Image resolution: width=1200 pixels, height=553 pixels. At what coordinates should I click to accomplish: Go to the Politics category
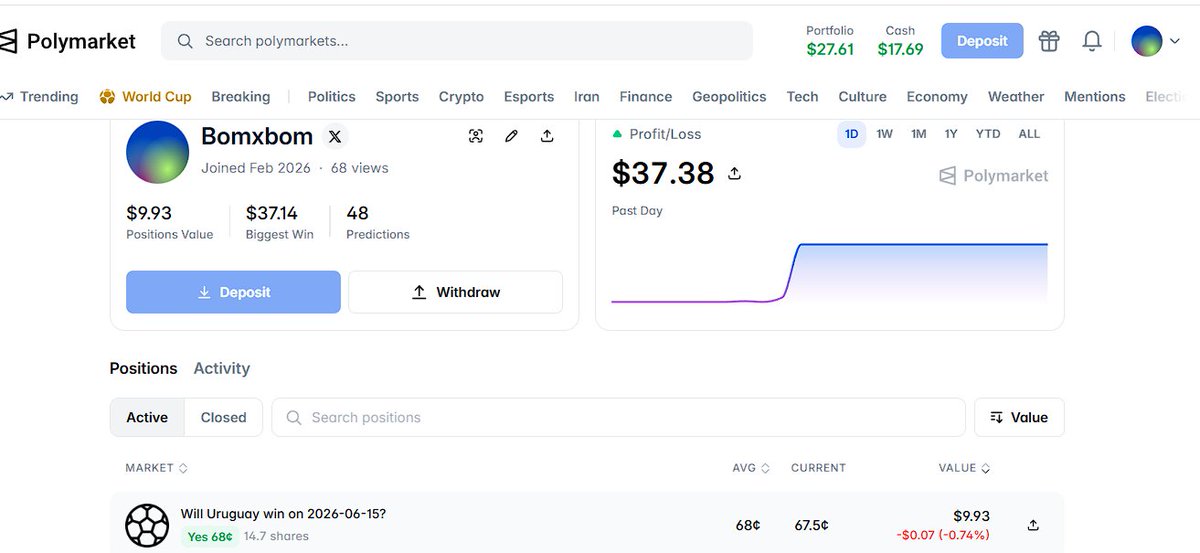332,97
